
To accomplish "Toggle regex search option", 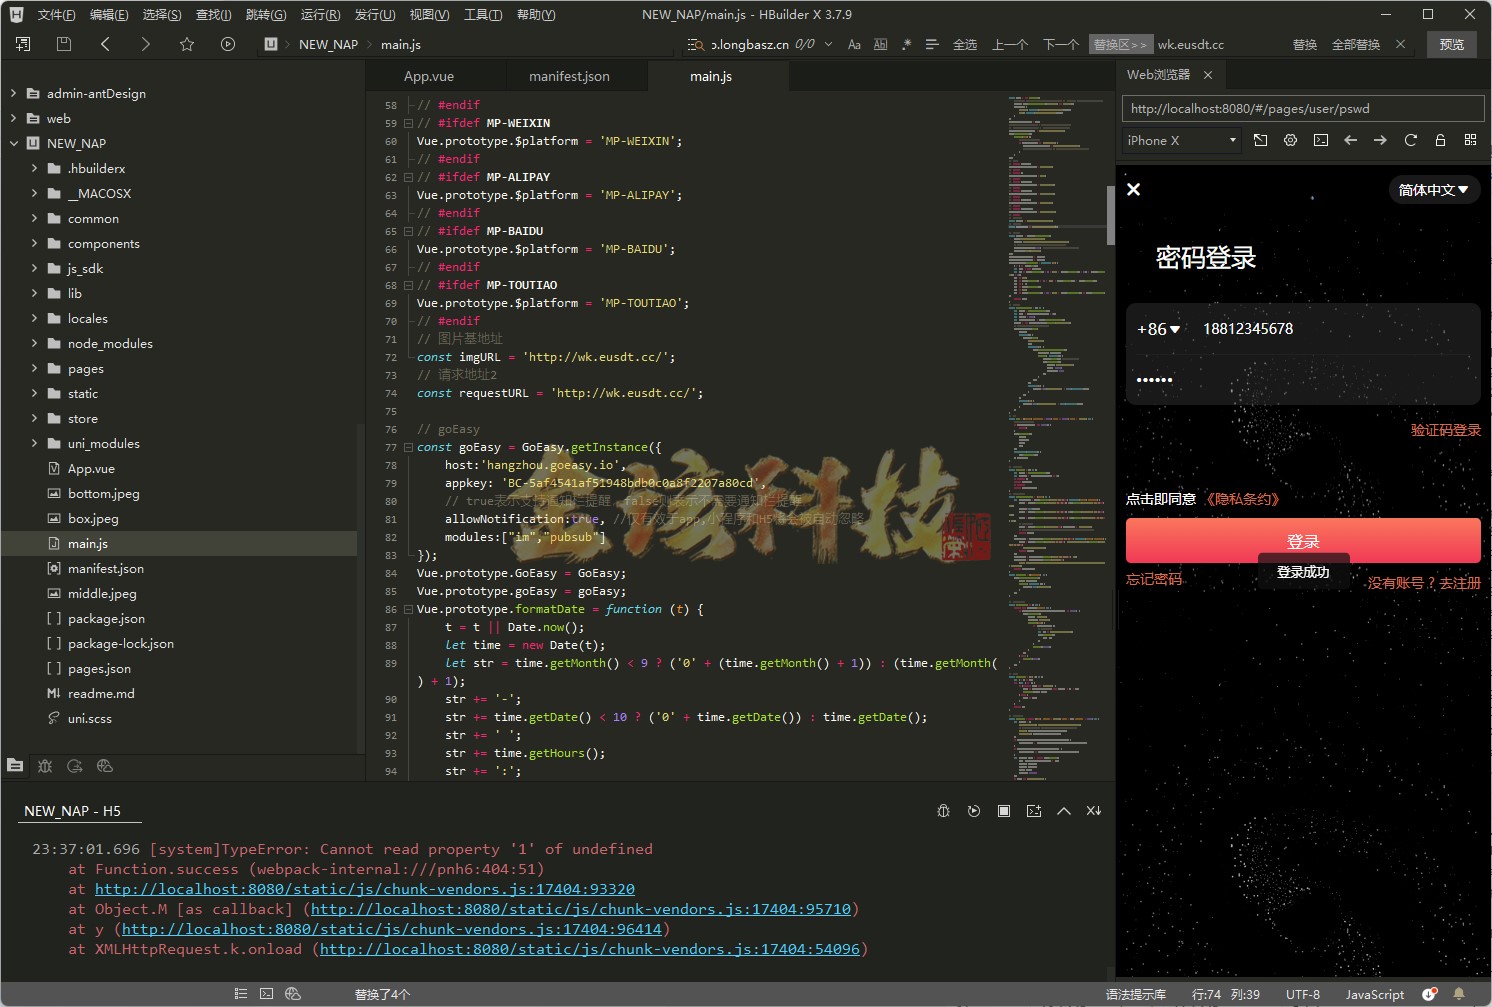I will coord(906,45).
